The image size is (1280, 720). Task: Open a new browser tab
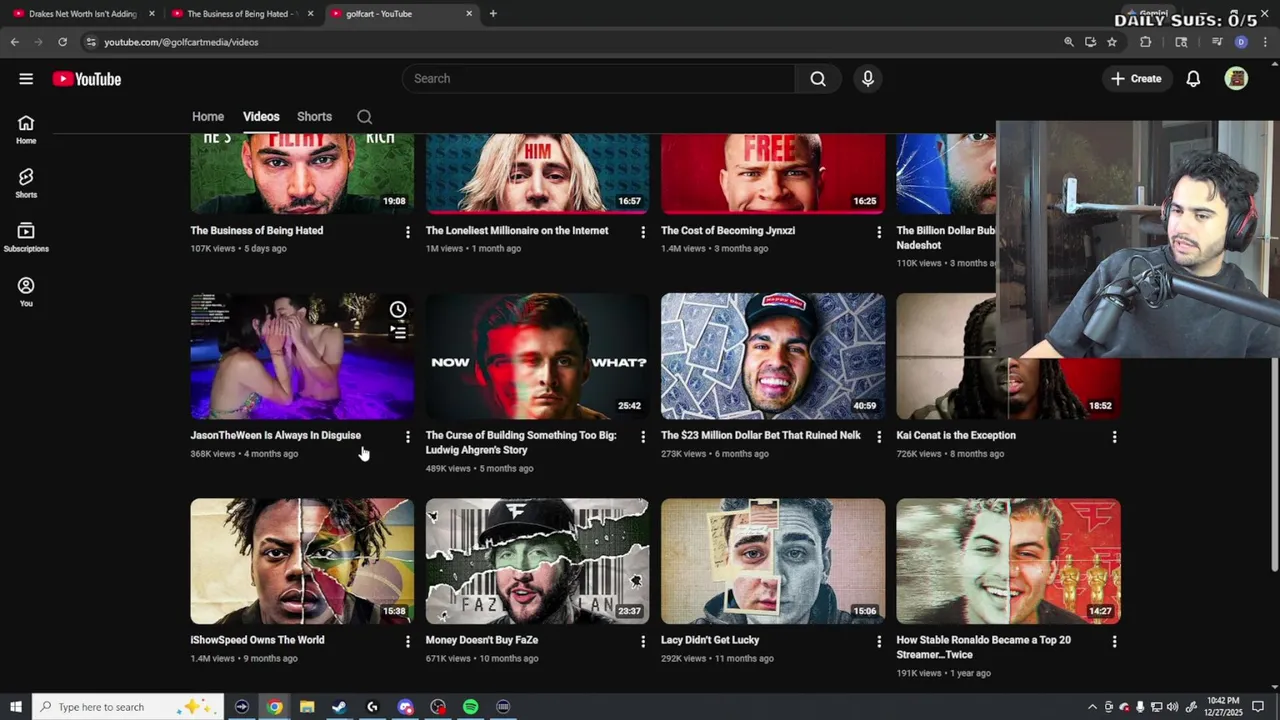[493, 14]
